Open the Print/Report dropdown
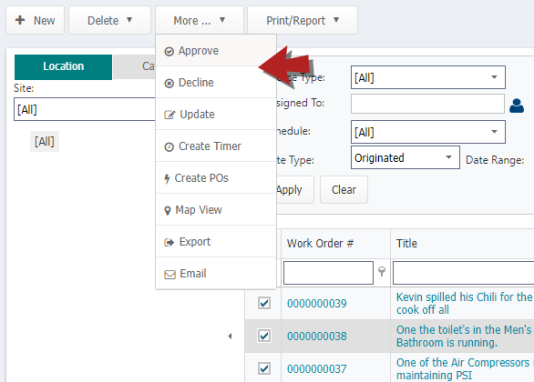The height and width of the screenshot is (382, 534). [x=302, y=20]
